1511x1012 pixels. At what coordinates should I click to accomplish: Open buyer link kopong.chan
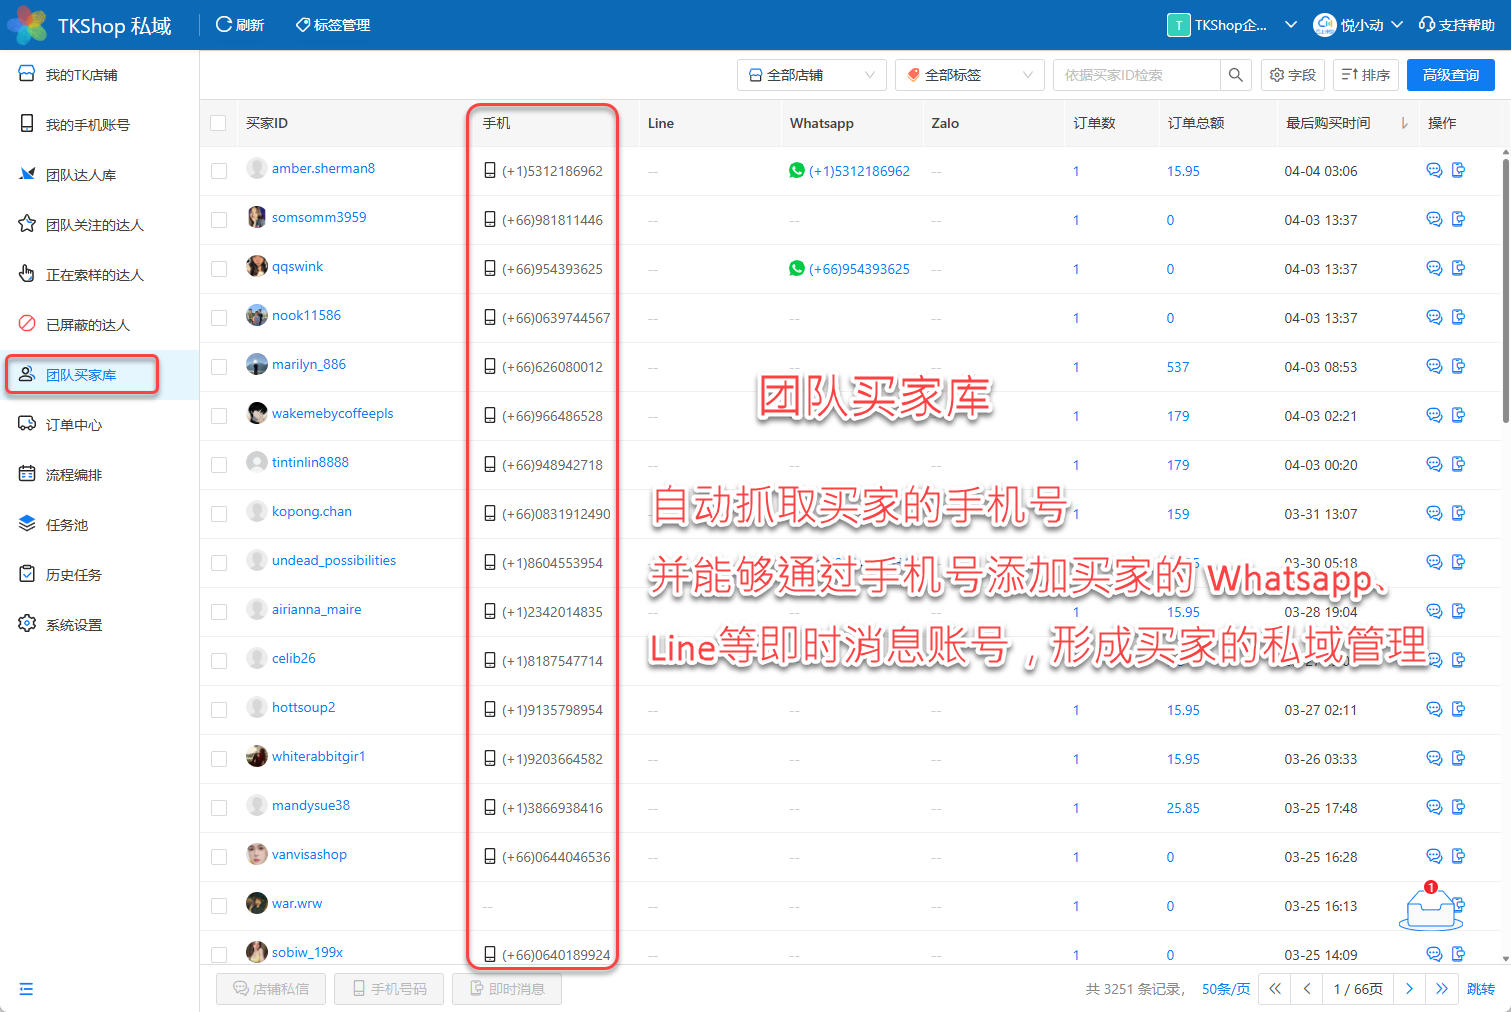coord(312,511)
